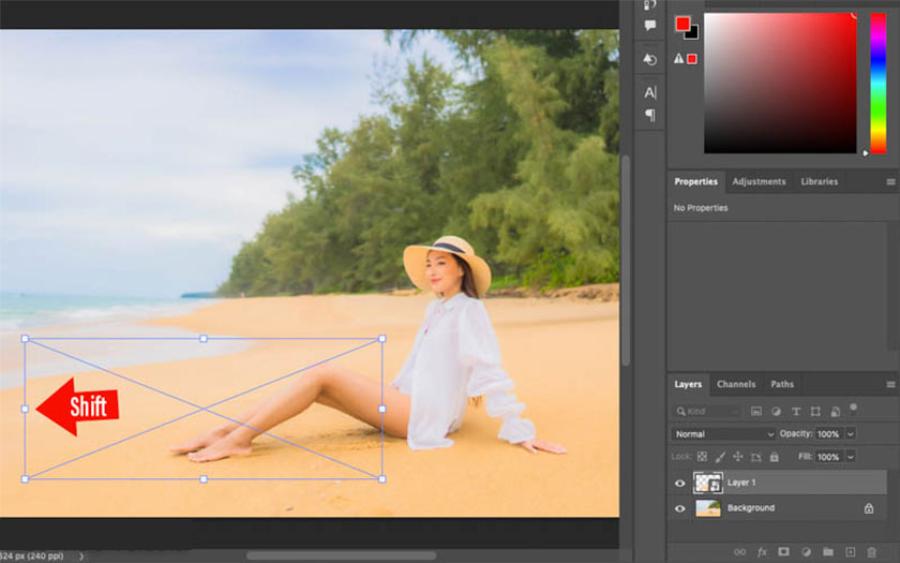The image size is (900, 563).
Task: Hide Layer 1 using its eye icon
Action: 680,483
